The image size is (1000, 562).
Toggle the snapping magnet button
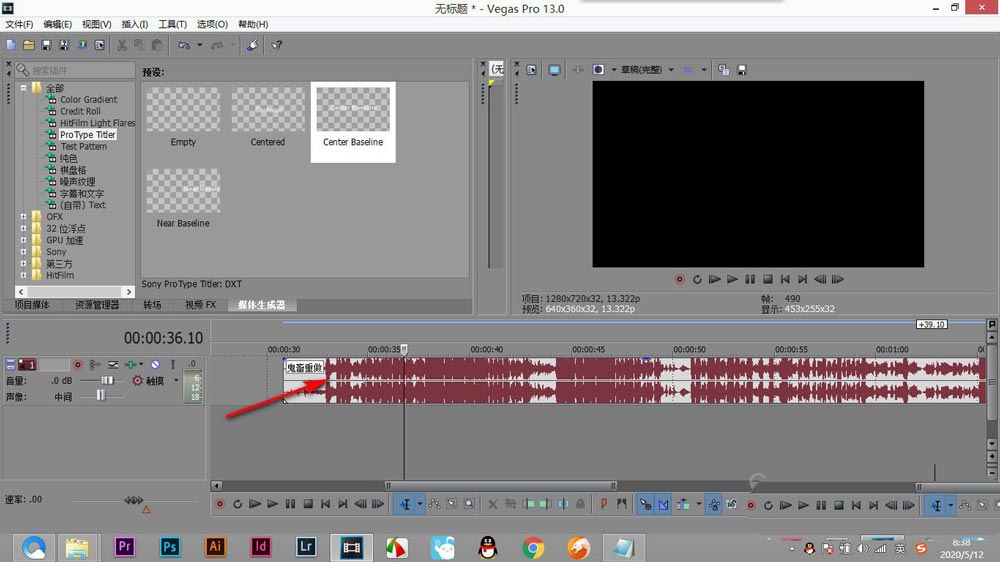click(x=645, y=505)
